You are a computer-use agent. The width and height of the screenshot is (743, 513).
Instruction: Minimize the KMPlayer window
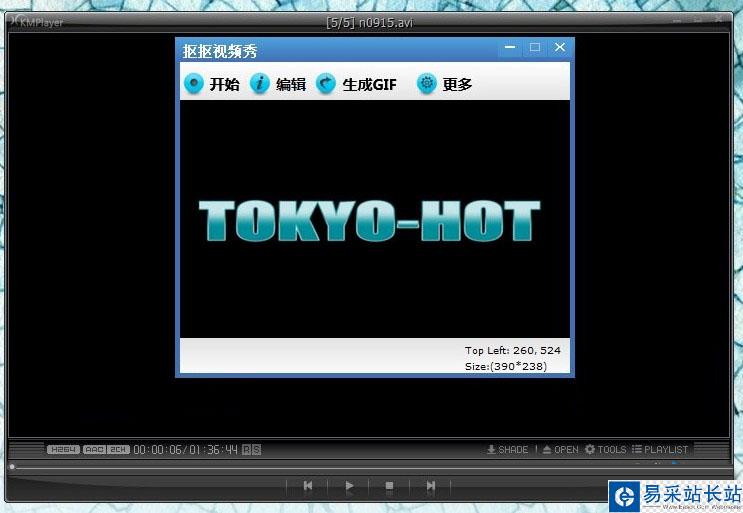[x=678, y=20]
